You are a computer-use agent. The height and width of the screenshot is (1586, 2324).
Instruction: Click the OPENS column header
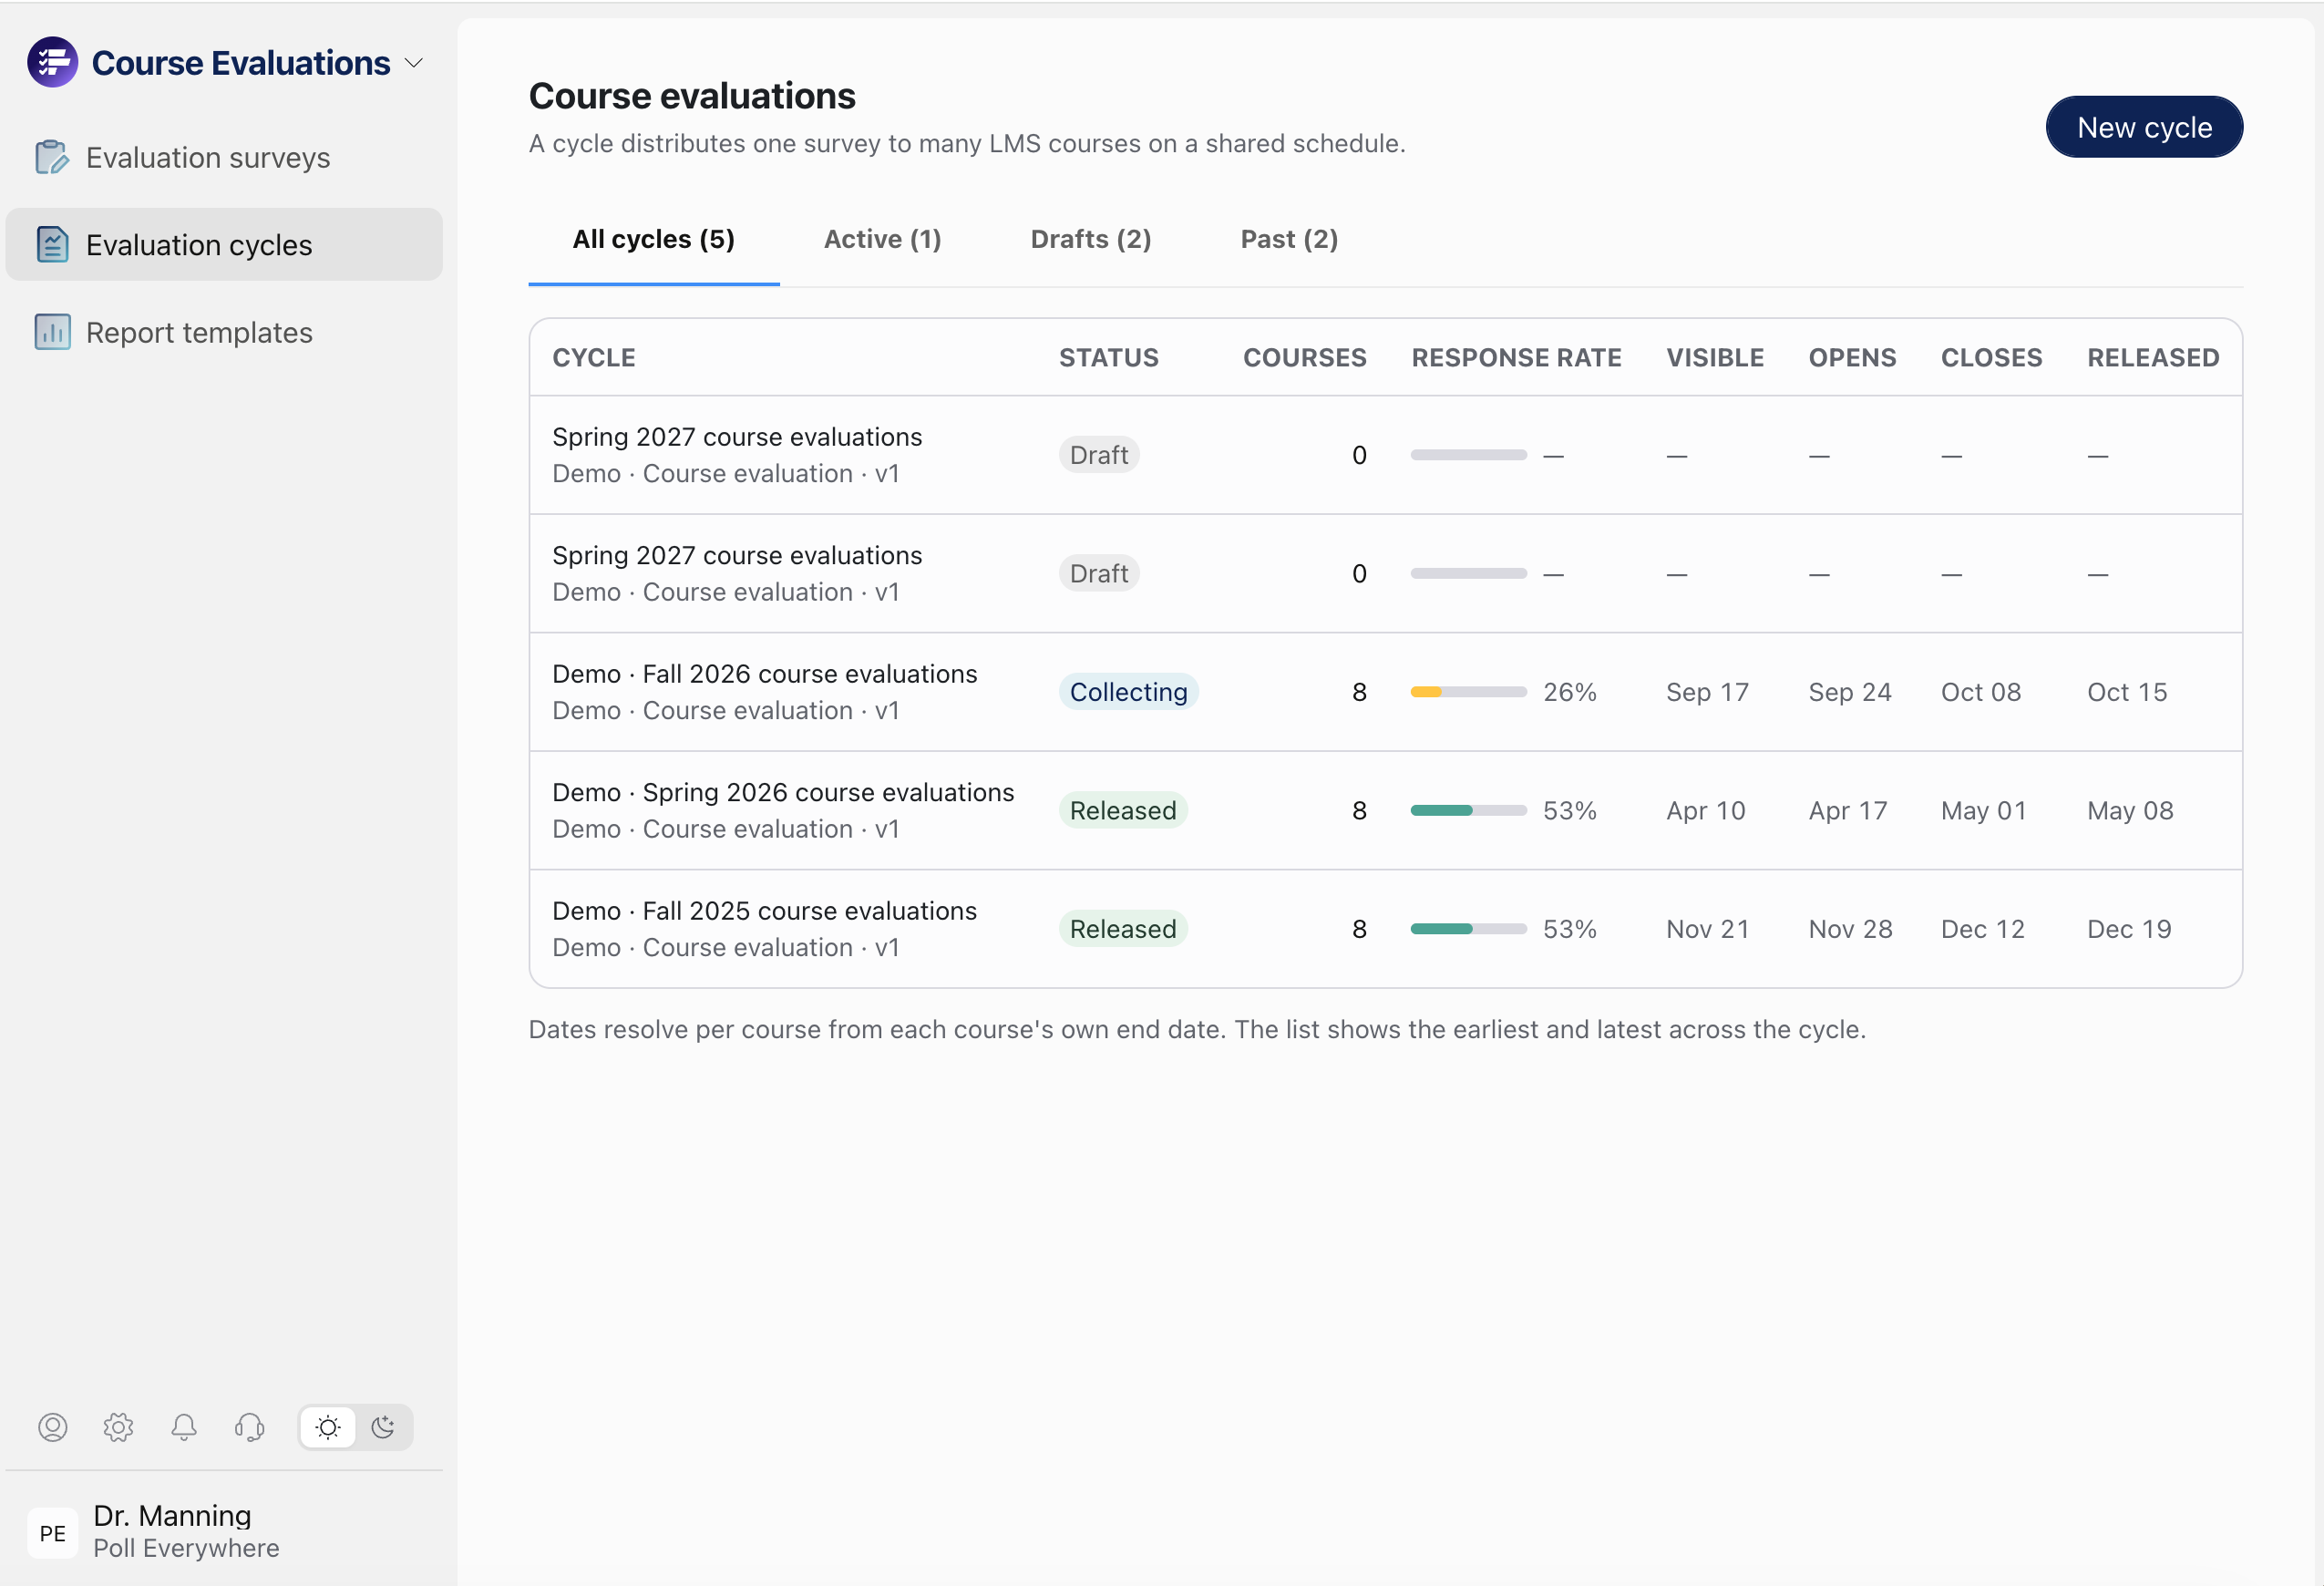(x=1852, y=358)
